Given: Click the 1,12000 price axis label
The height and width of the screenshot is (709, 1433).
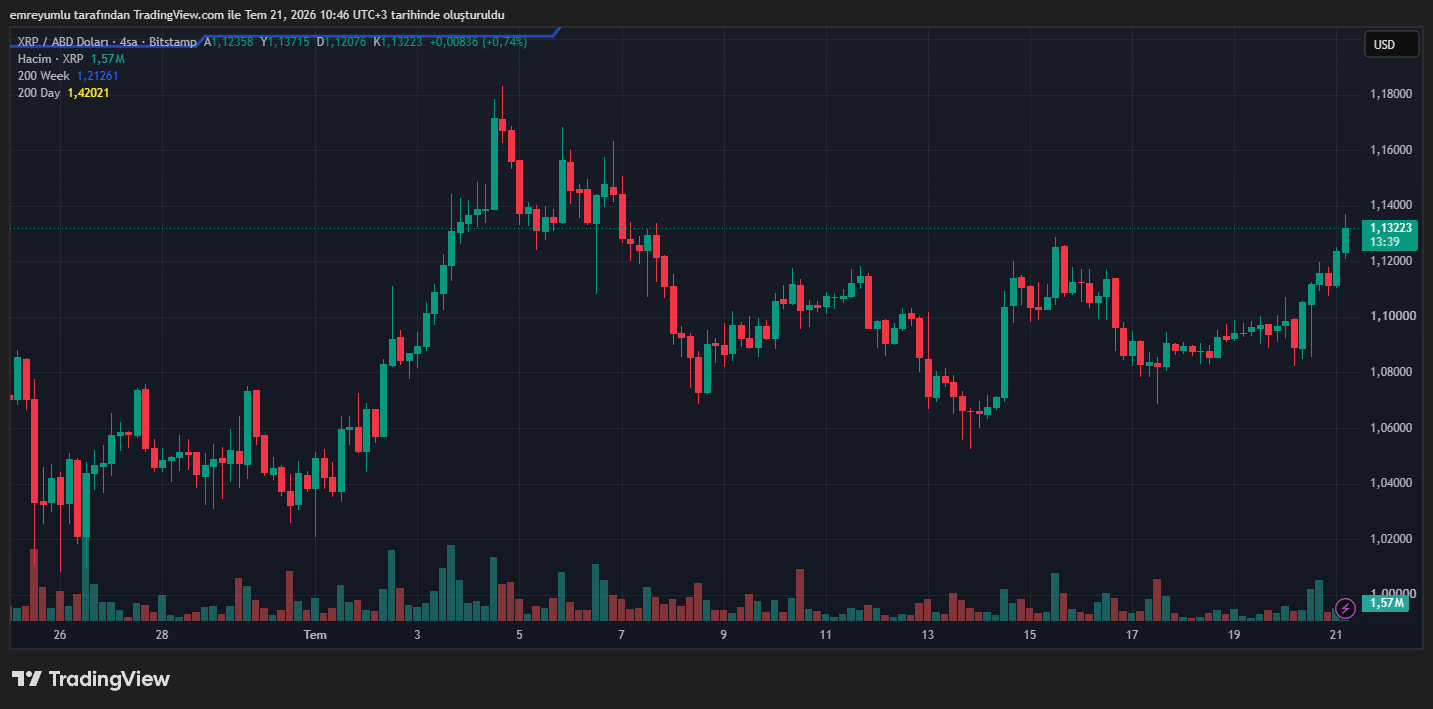Looking at the screenshot, I should 1391,261.
